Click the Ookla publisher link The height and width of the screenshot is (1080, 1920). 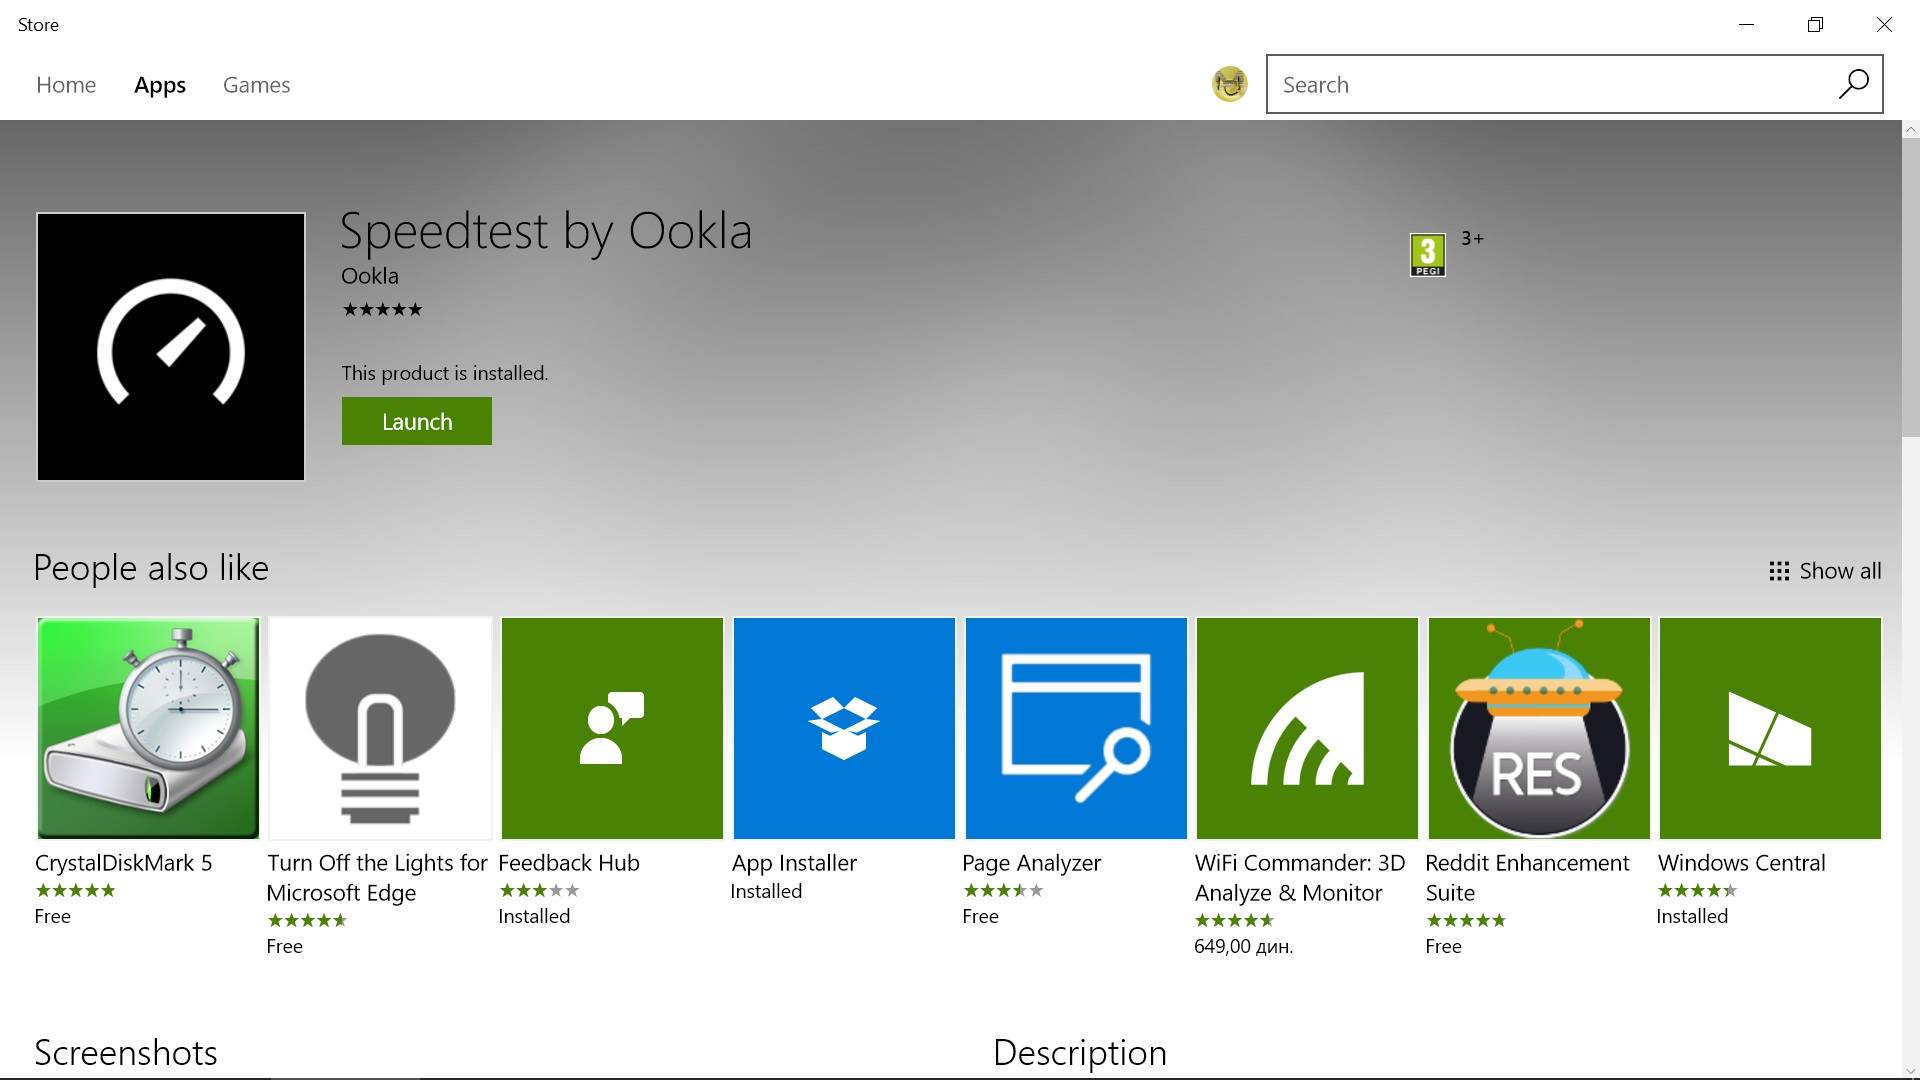[369, 276]
